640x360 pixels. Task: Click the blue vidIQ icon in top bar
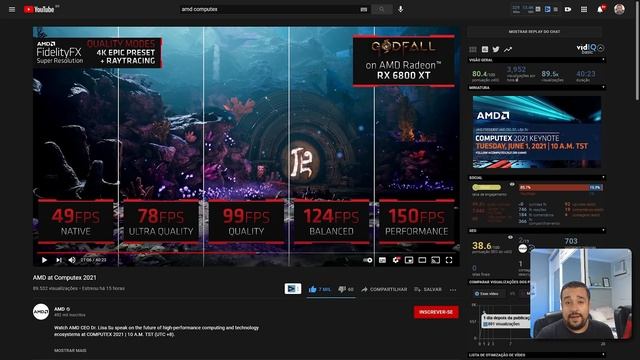[547, 9]
